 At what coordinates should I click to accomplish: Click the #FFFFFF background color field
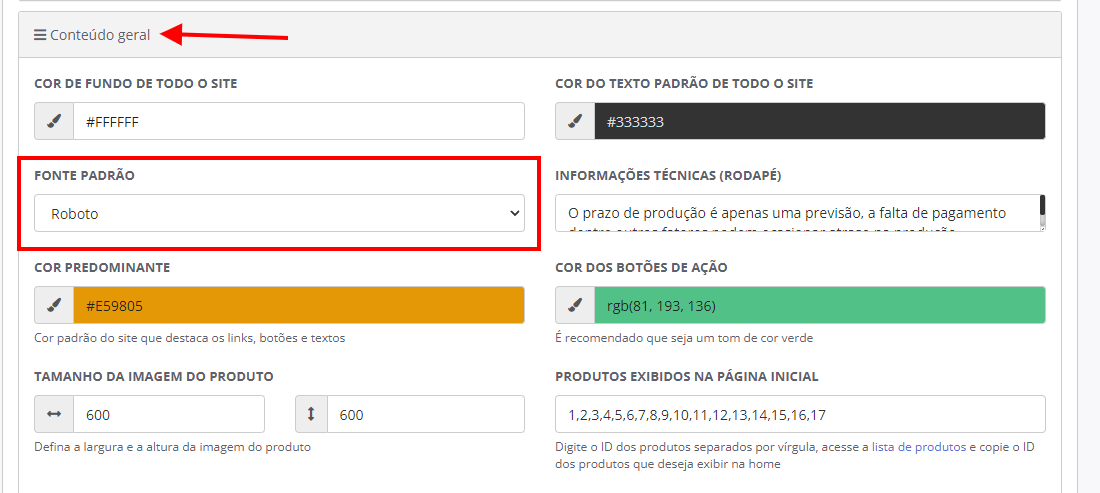point(299,121)
